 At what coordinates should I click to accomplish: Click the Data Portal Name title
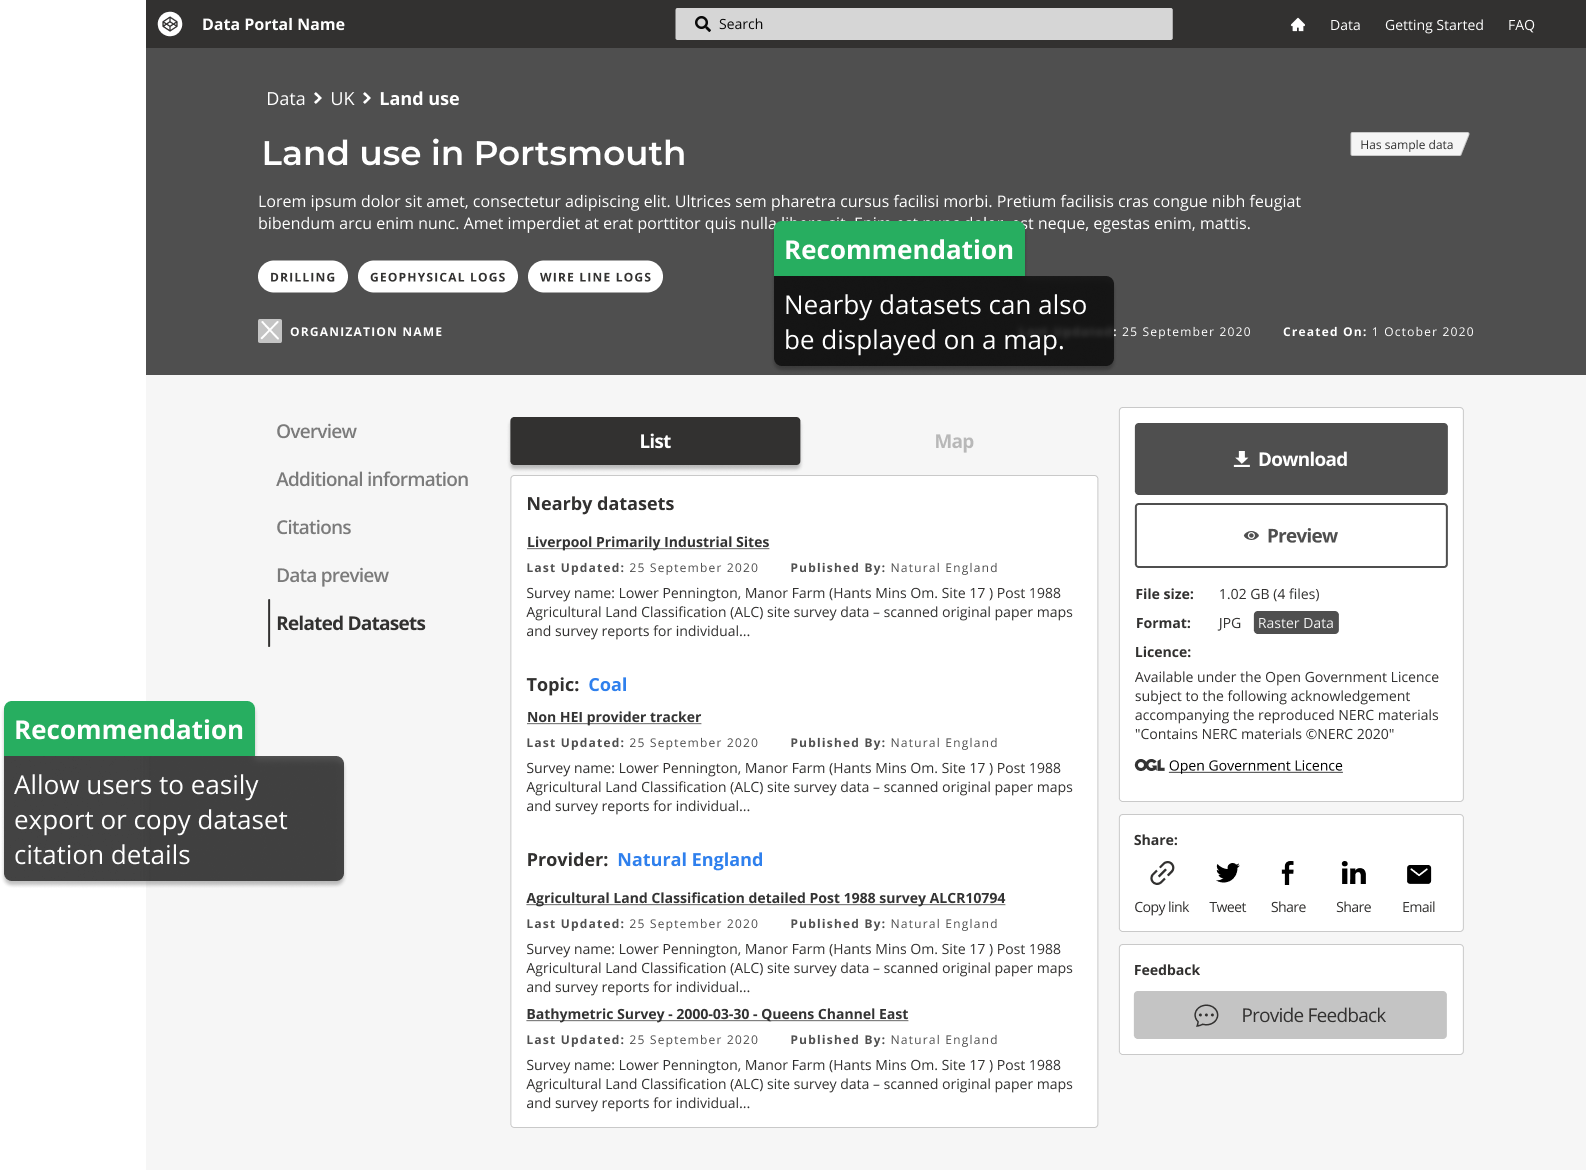[x=273, y=24]
